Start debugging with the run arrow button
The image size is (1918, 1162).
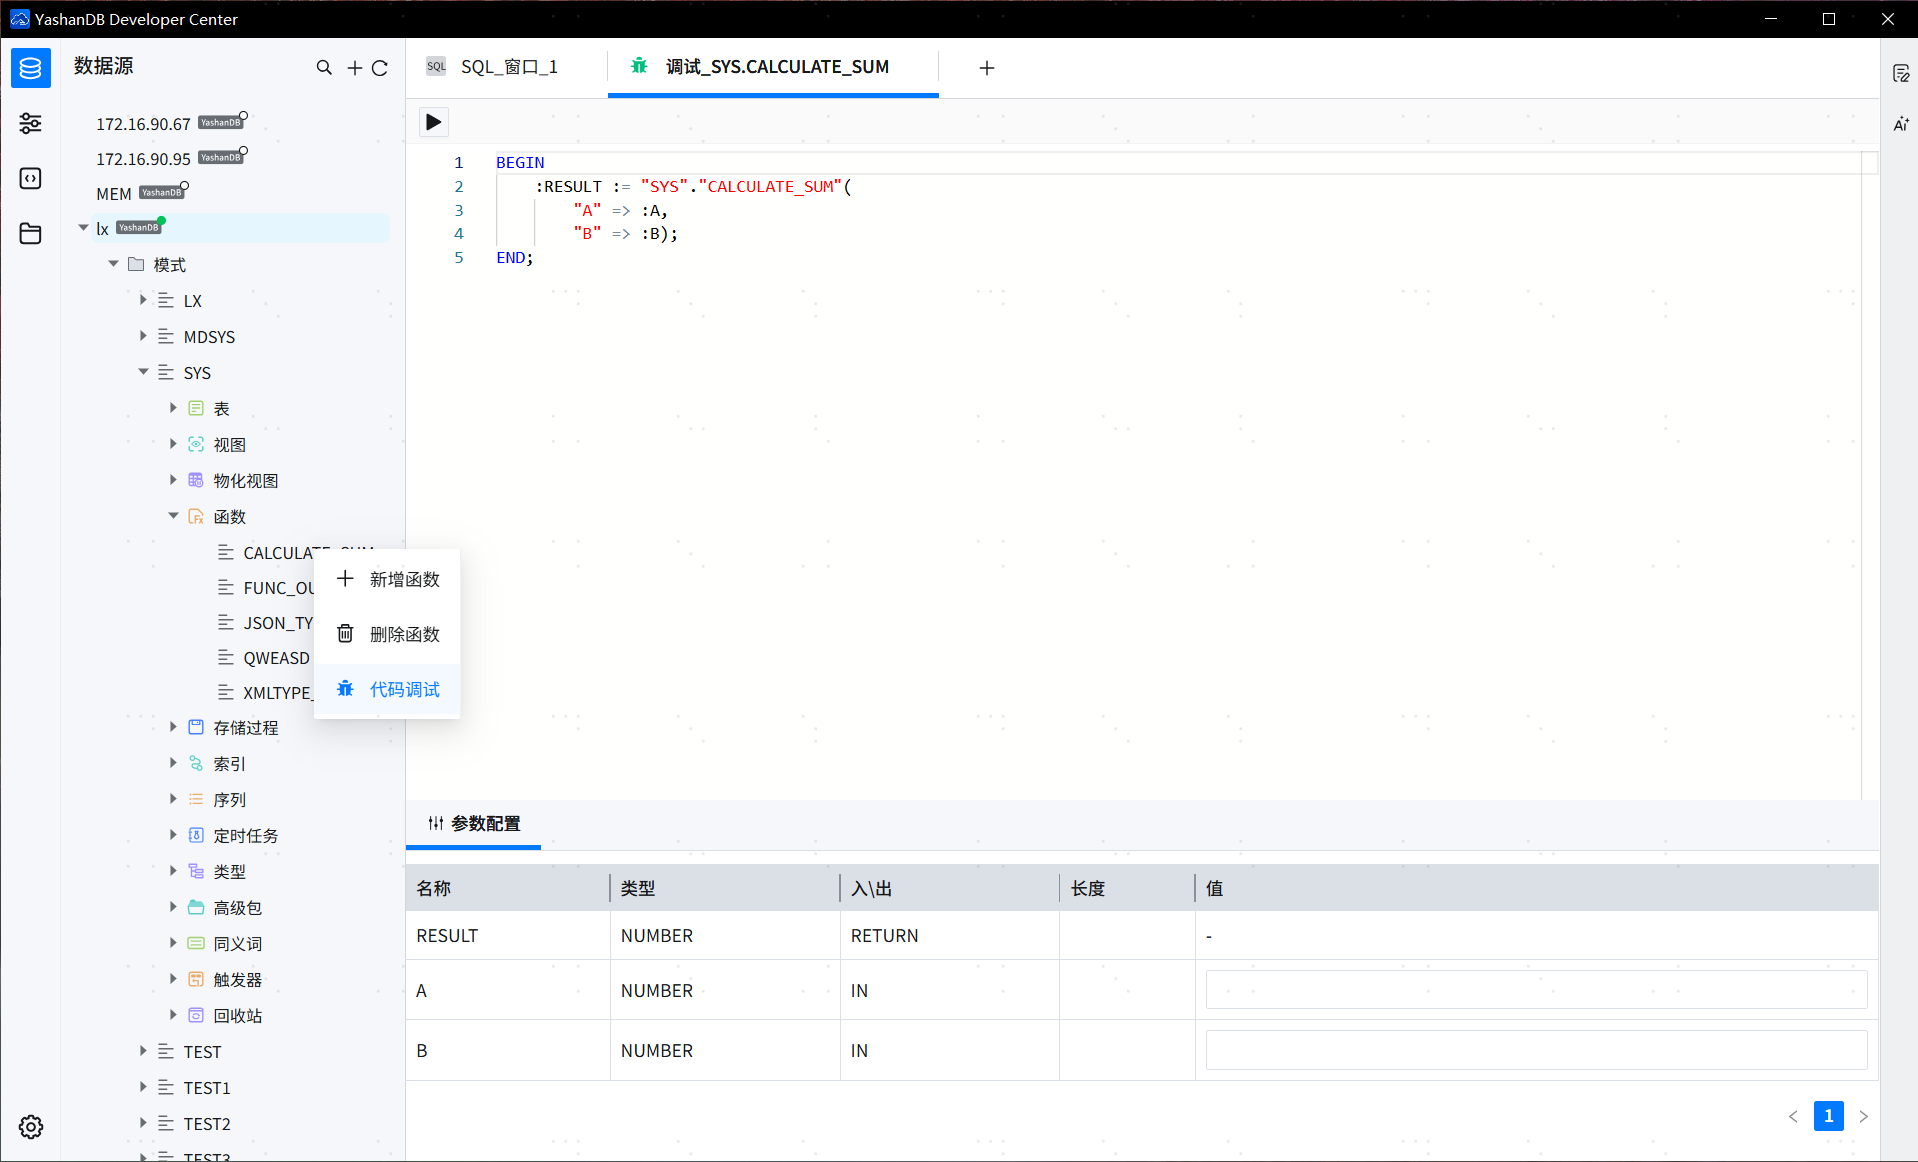(433, 121)
